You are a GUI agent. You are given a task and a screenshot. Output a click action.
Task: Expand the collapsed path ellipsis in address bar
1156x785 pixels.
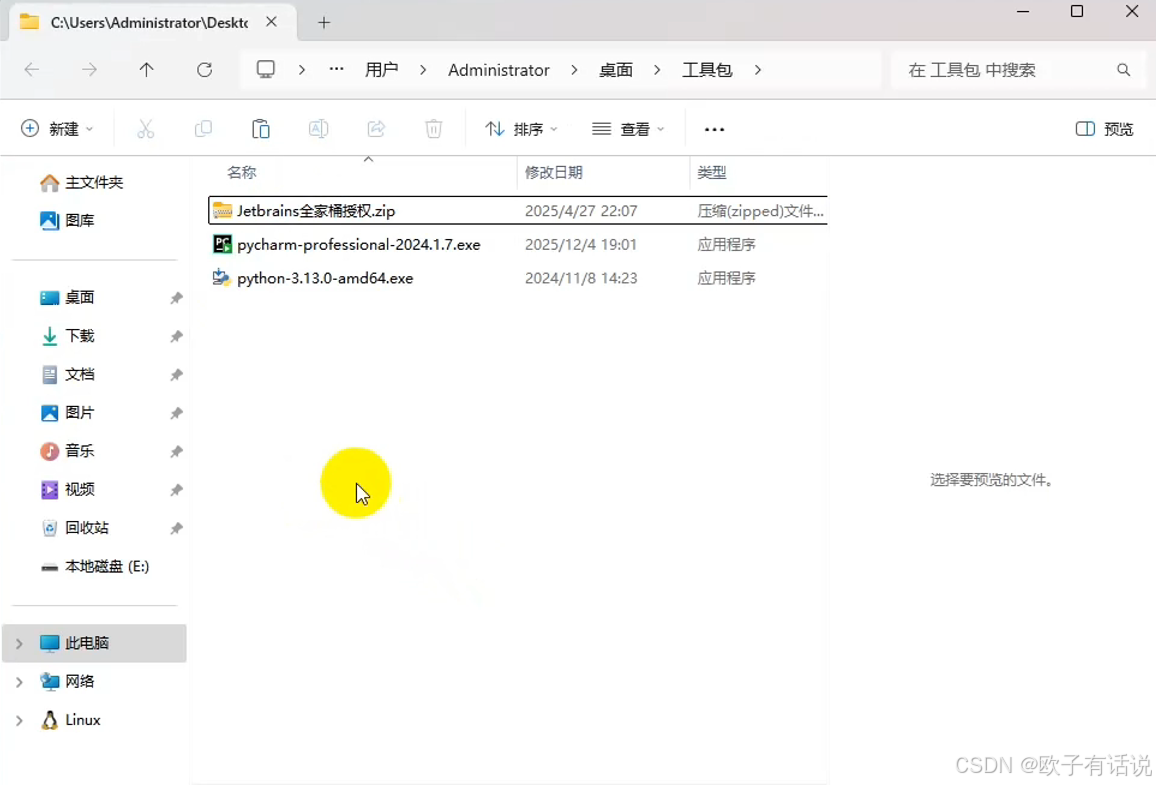click(336, 69)
